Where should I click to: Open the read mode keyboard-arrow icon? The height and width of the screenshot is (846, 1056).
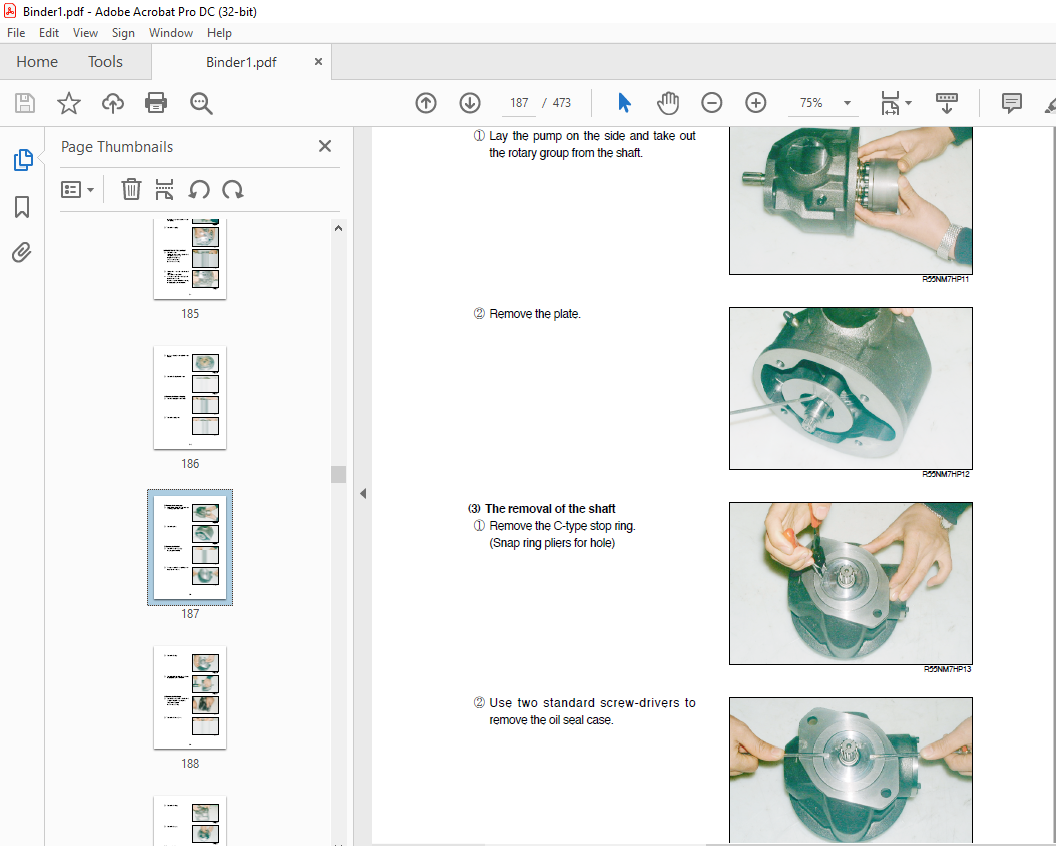946,103
